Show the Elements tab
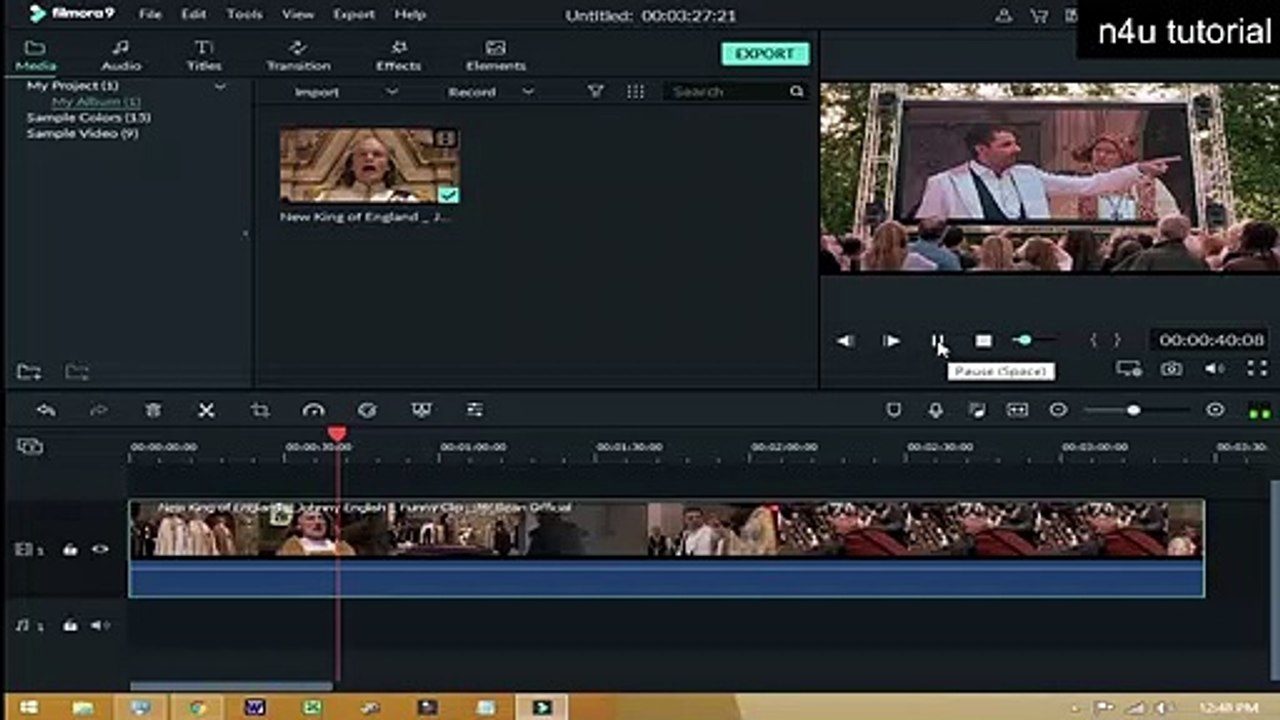This screenshot has width=1280, height=720. (x=495, y=56)
